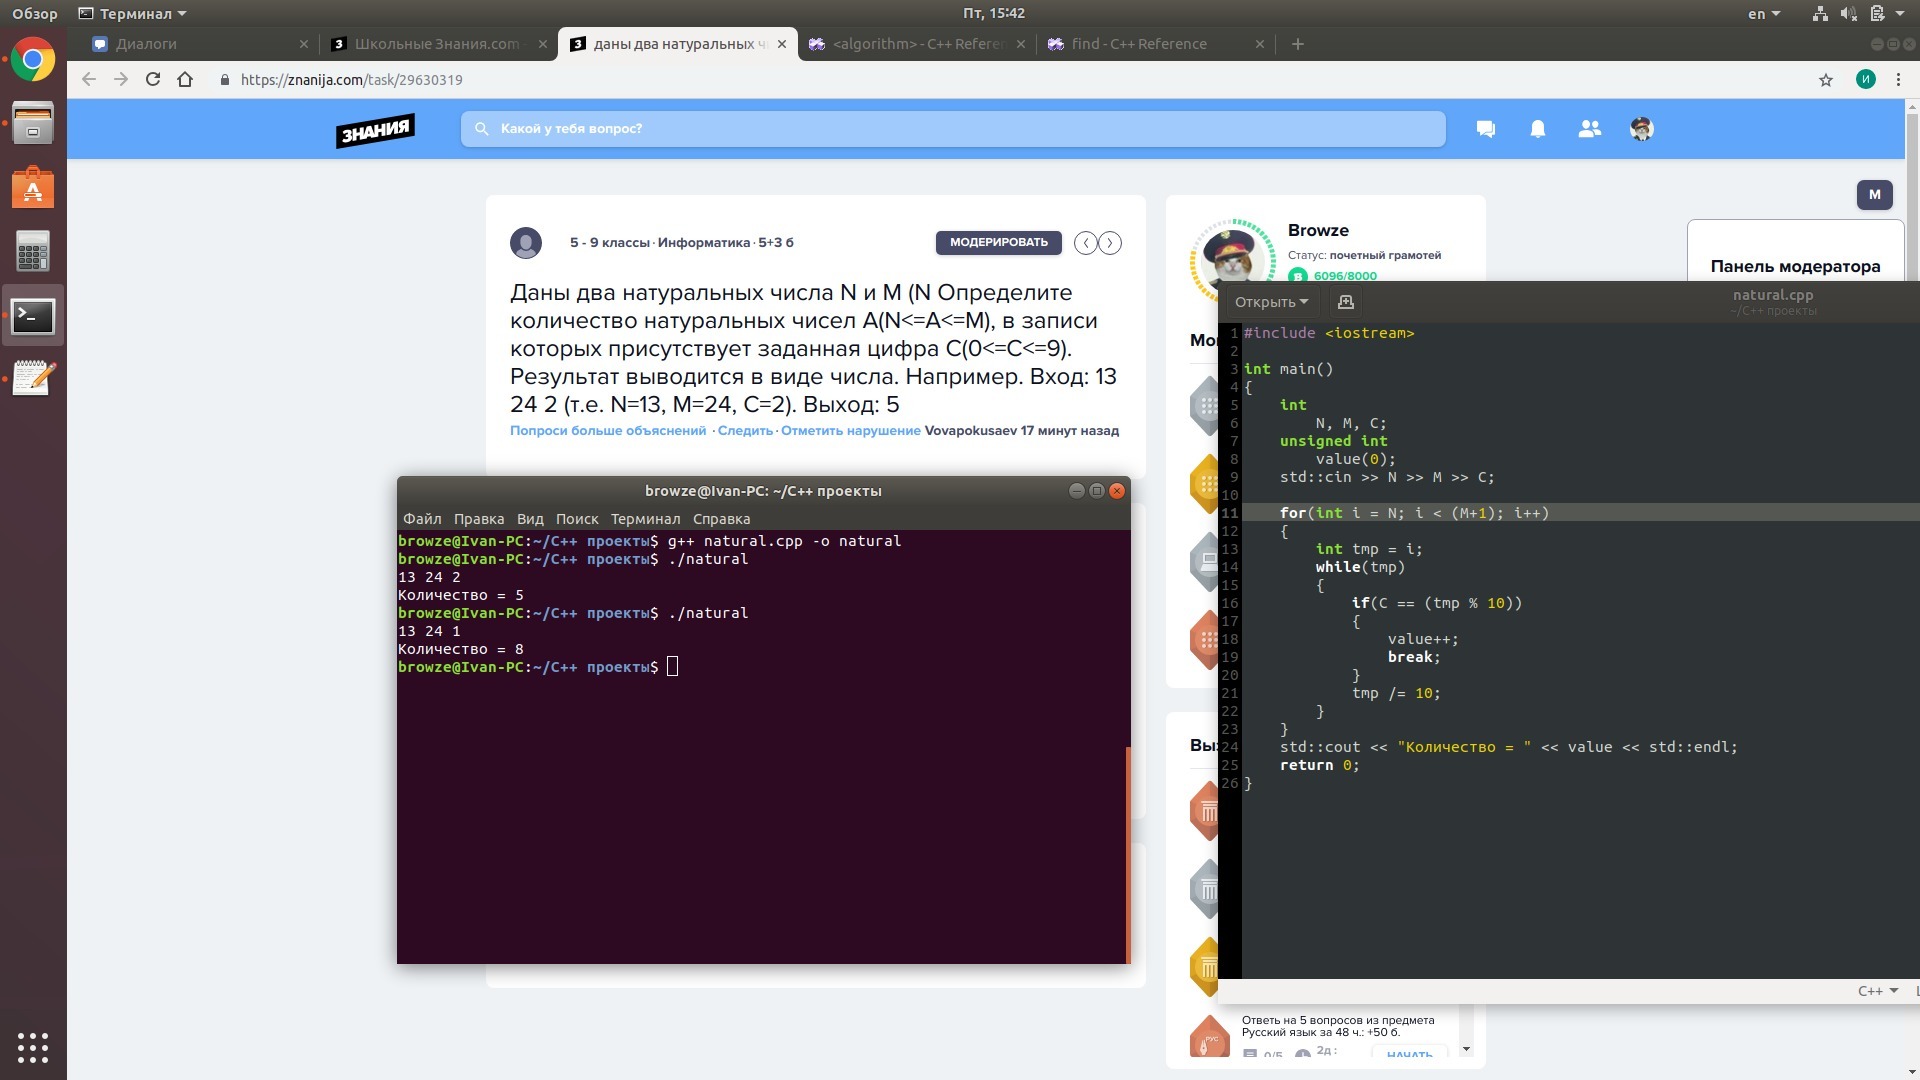This screenshot has width=1920, height=1080.
Task: Open friends icon in Знания header
Action: (1590, 129)
